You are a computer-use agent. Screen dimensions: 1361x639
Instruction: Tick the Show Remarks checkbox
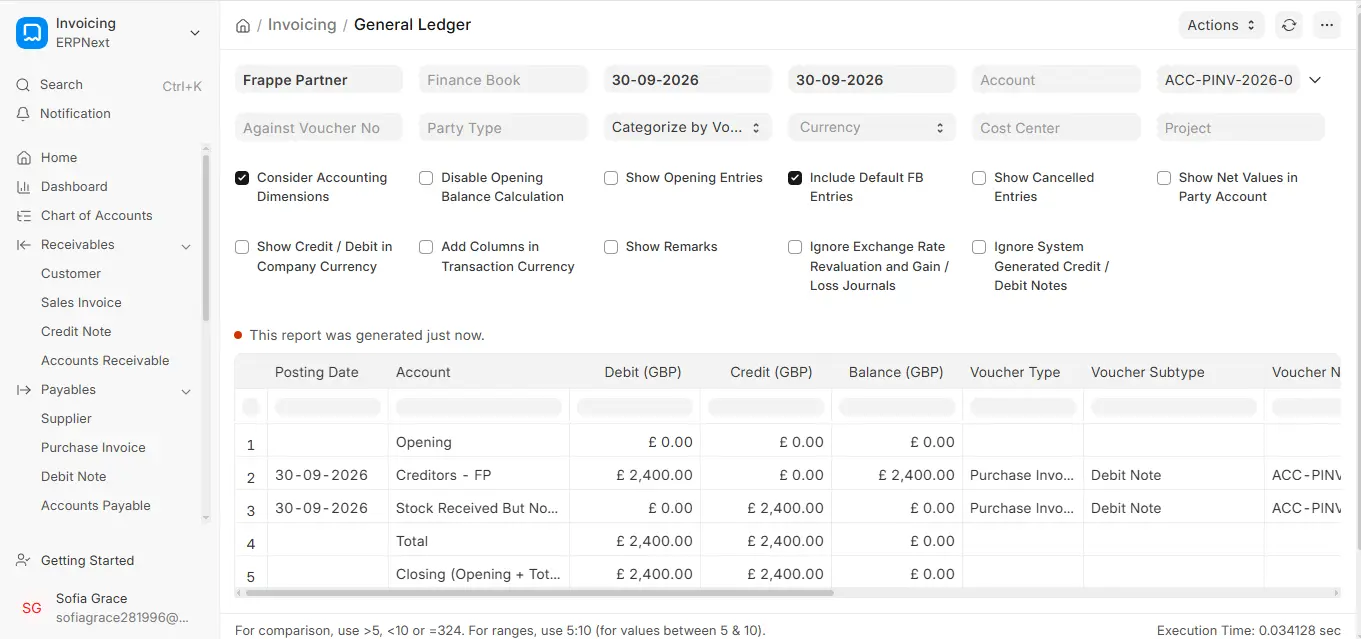(611, 247)
